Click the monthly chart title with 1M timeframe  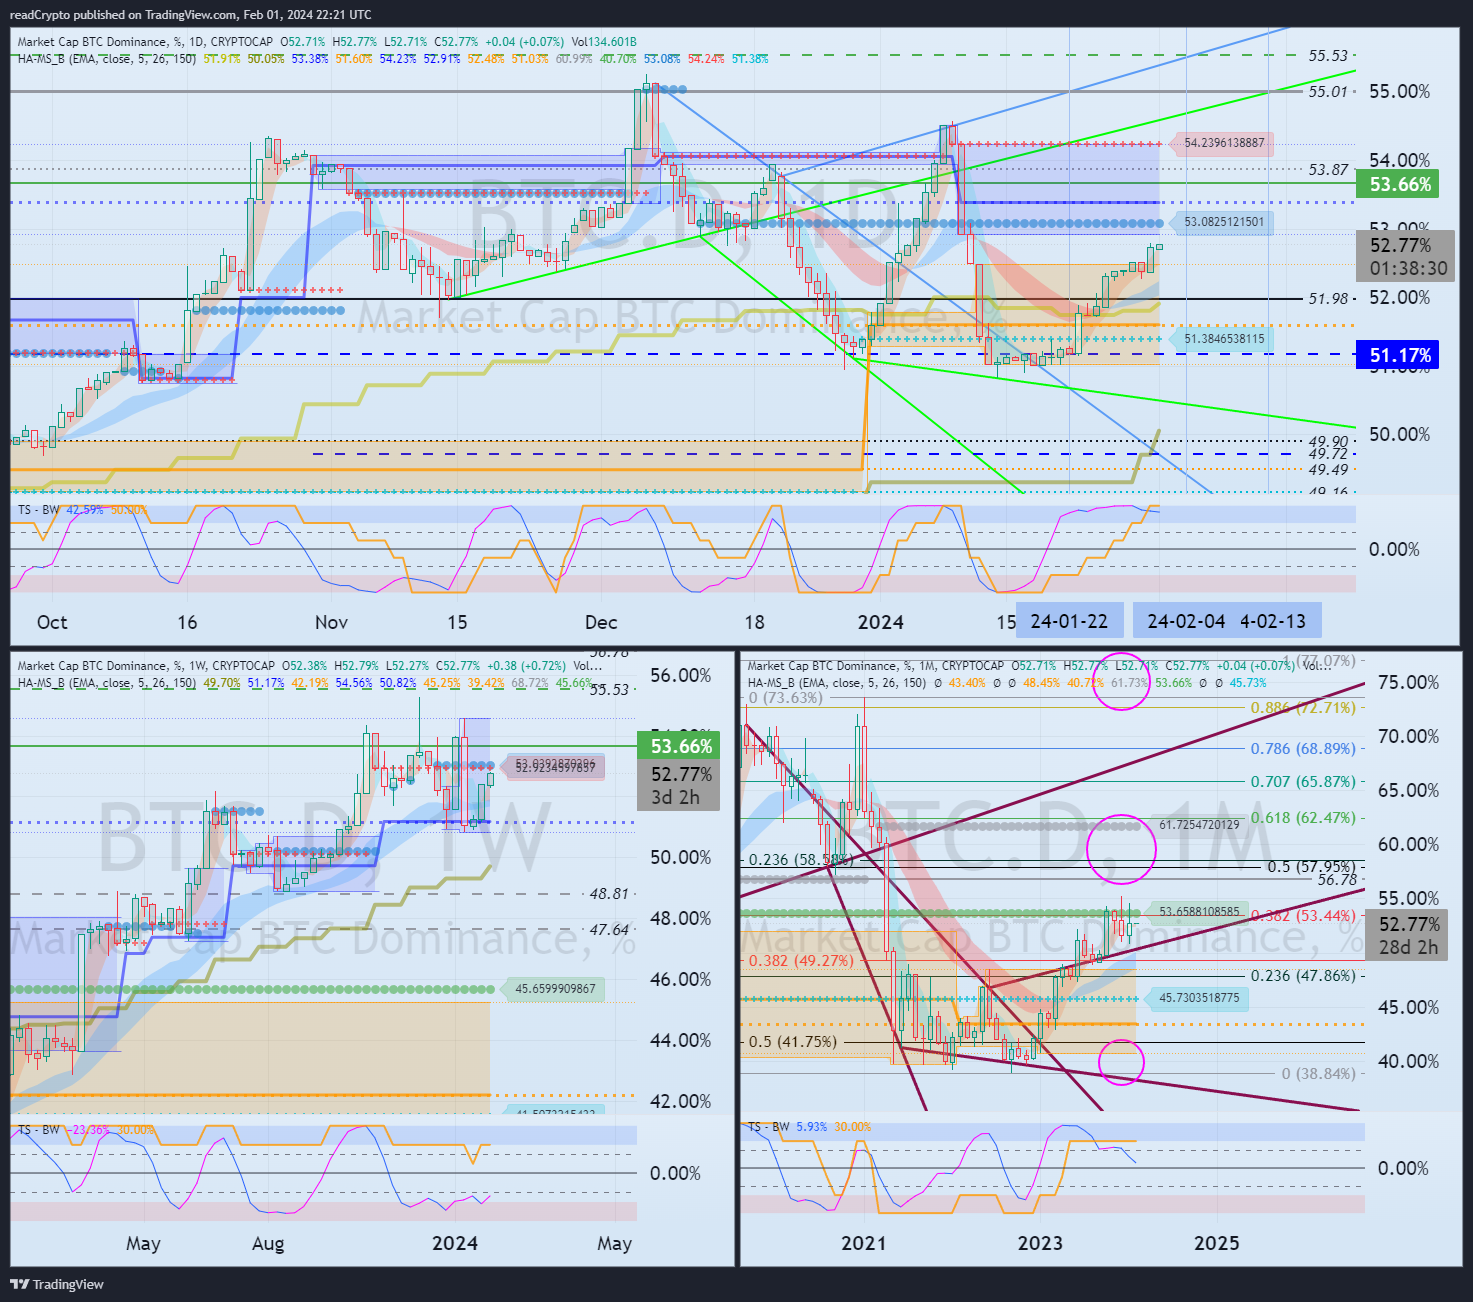click(875, 666)
